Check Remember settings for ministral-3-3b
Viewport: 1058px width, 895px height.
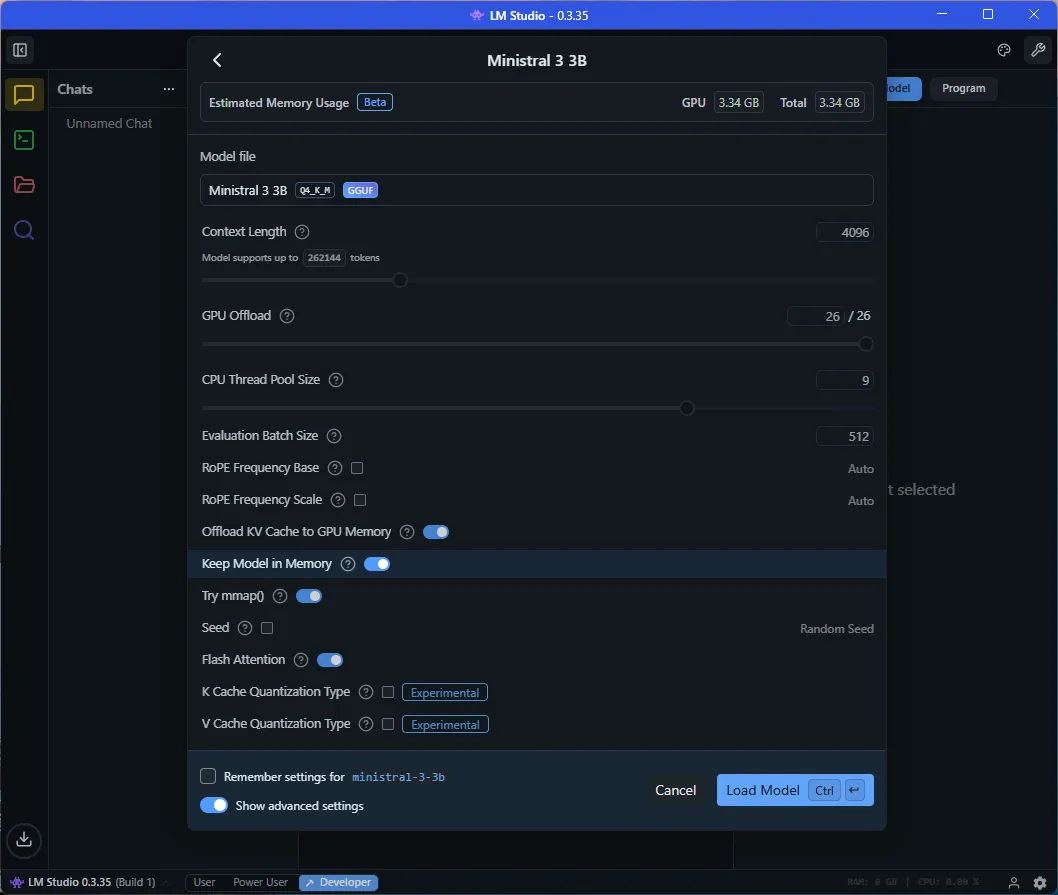tap(208, 776)
